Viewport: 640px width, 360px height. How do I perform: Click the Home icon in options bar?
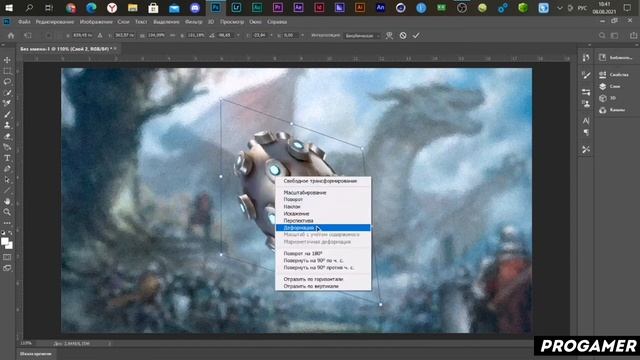tap(11, 36)
